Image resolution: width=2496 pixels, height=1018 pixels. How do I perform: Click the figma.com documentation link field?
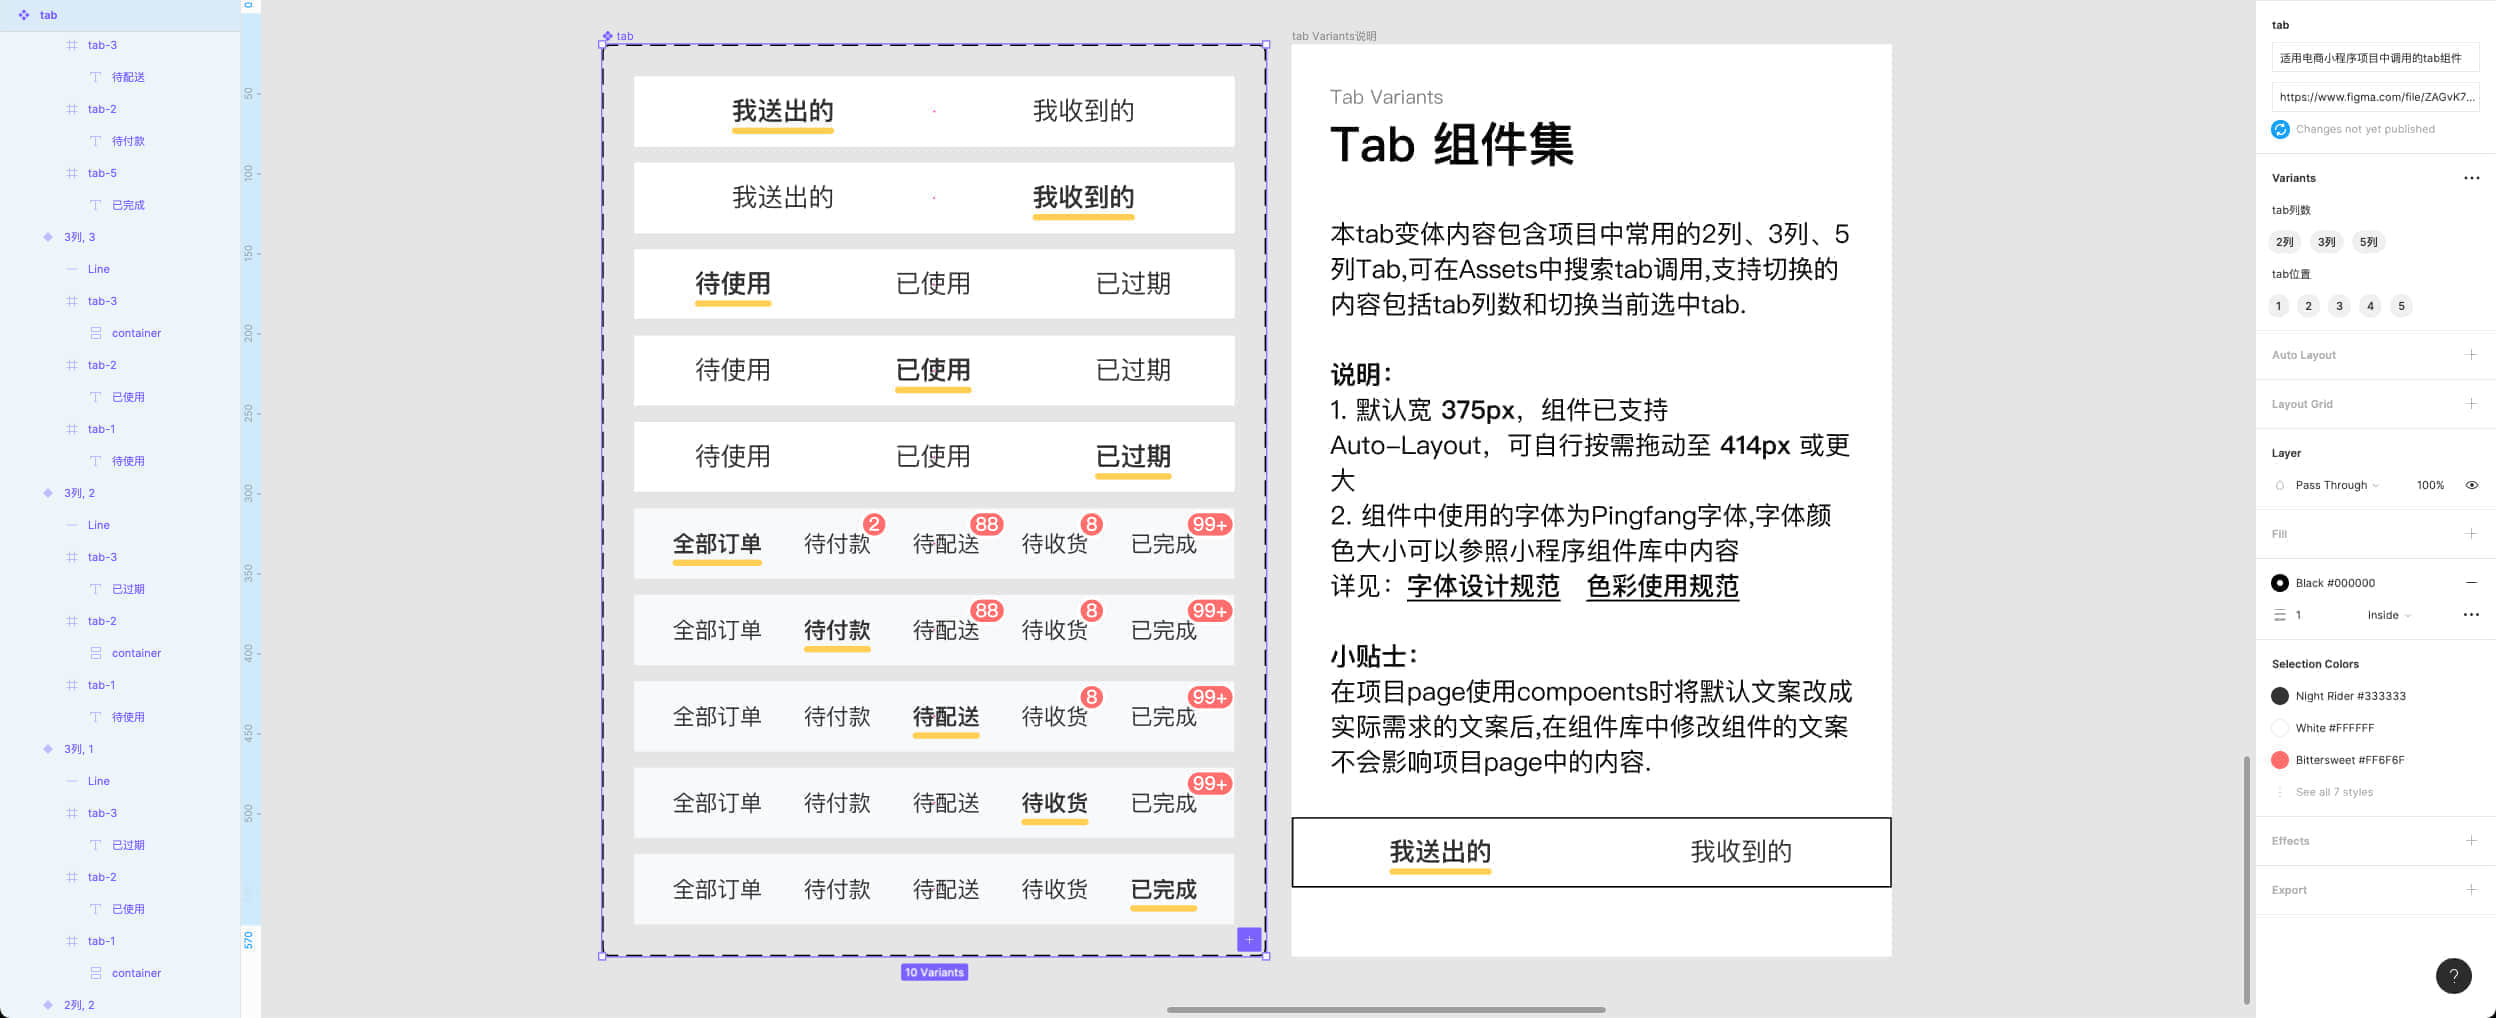point(2375,97)
